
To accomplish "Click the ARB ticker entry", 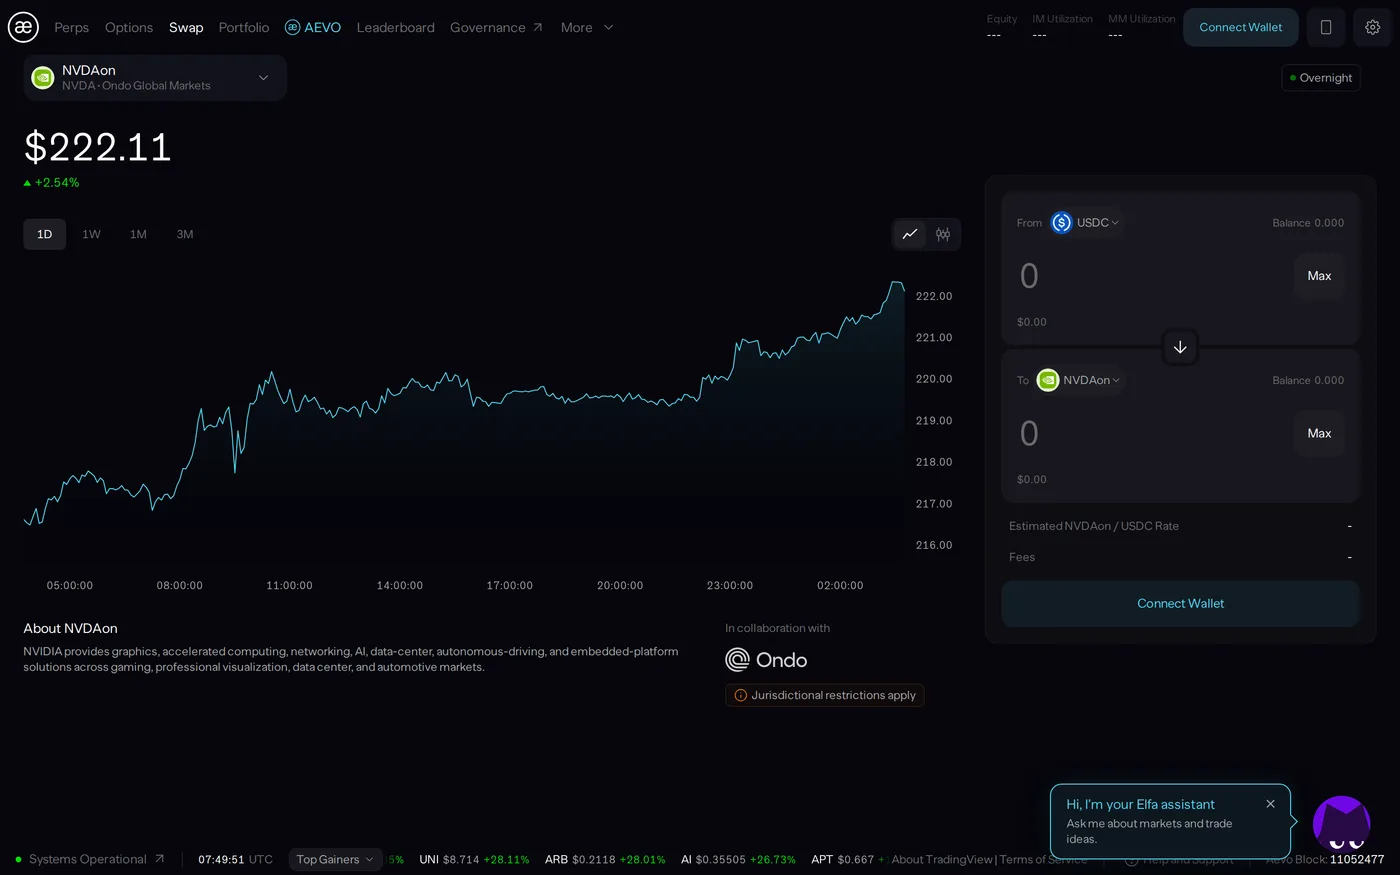I will pos(605,859).
